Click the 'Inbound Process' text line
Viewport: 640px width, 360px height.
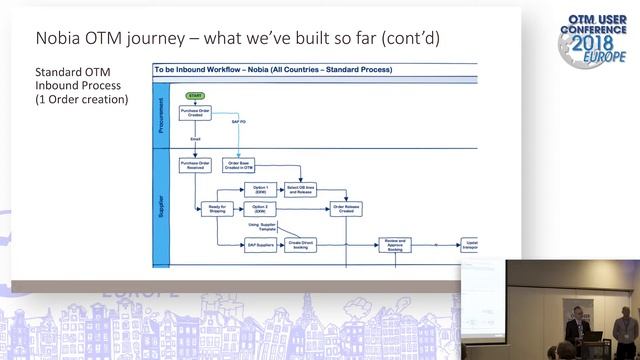pos(78,86)
